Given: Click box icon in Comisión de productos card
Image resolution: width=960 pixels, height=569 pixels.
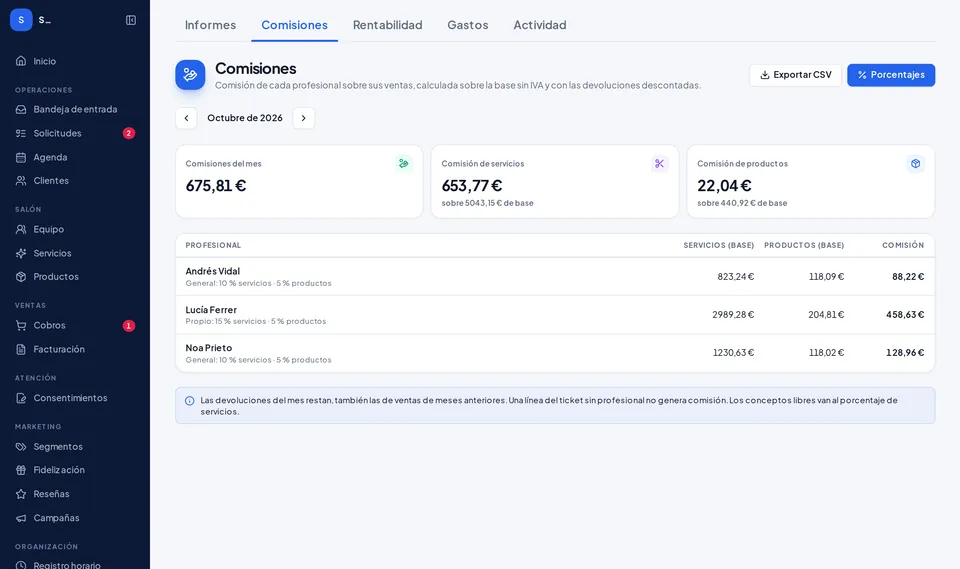Looking at the screenshot, I should (915, 164).
